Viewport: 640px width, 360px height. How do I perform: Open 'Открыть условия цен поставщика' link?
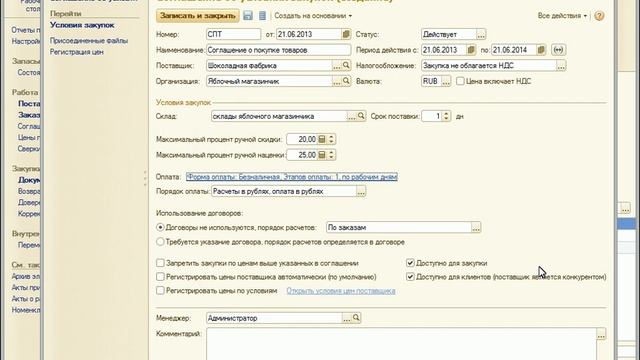click(x=341, y=291)
